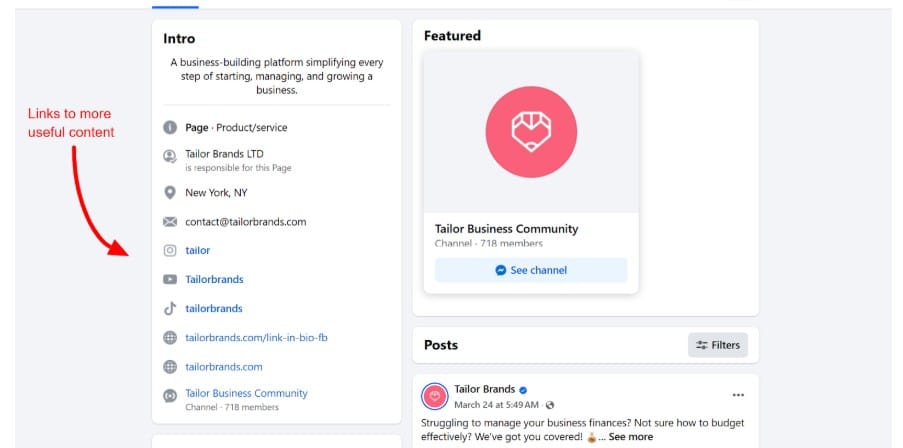Open the Tailor Brands post author name
The width and height of the screenshot is (903, 448).
[x=484, y=389]
